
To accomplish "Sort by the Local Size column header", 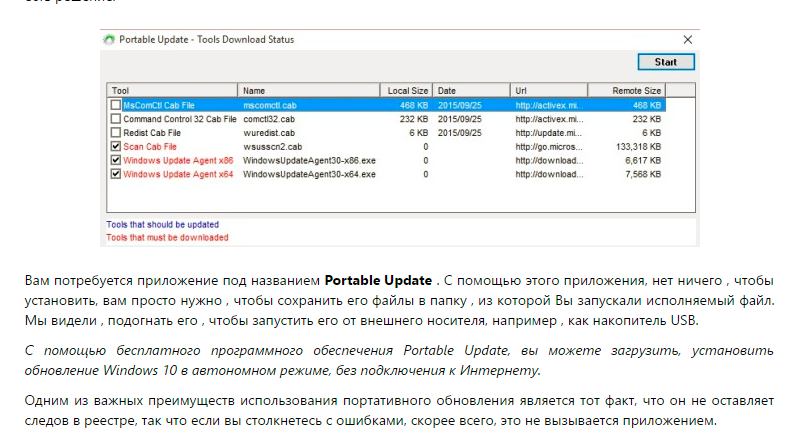I will tap(407, 91).
